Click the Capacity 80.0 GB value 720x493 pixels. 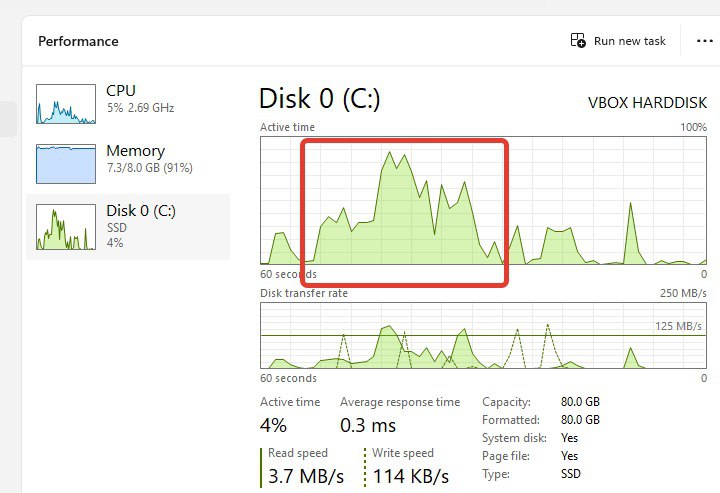[x=580, y=402]
